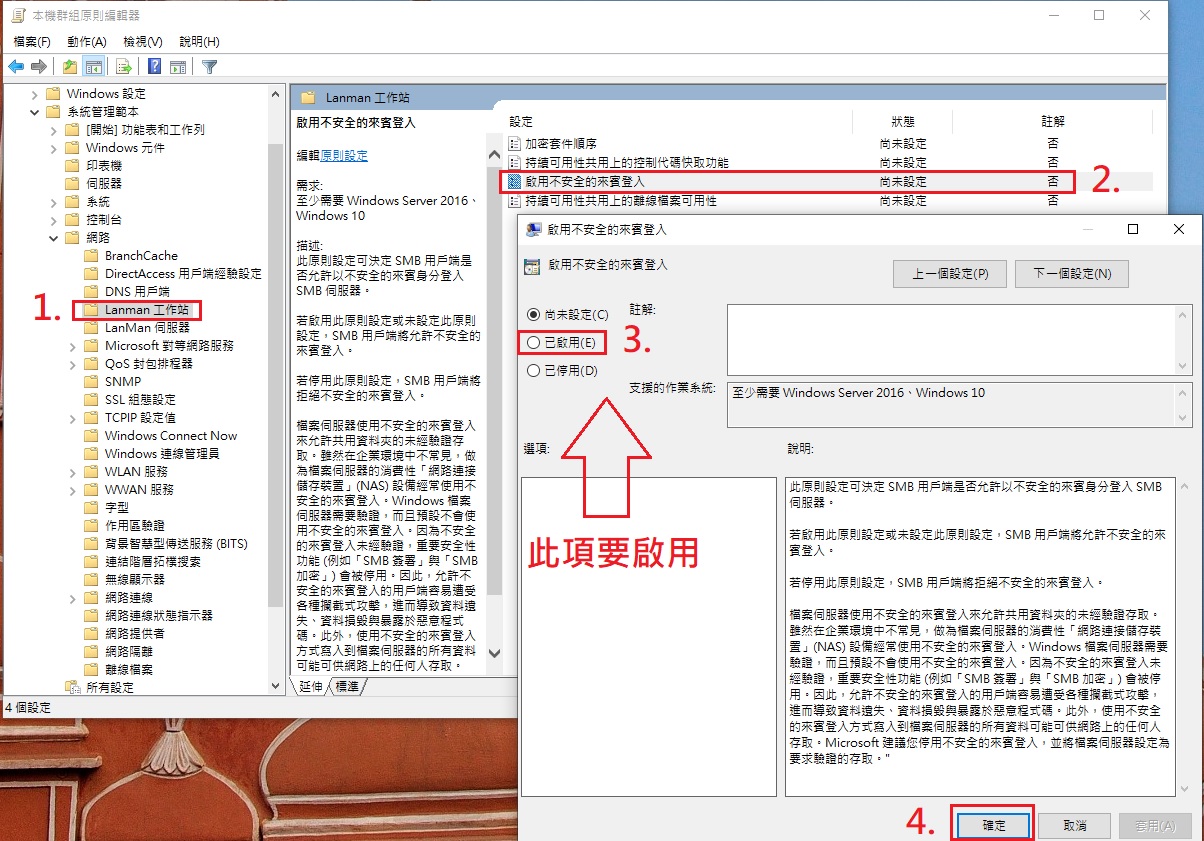Open the 說明(H) menu

(199, 41)
